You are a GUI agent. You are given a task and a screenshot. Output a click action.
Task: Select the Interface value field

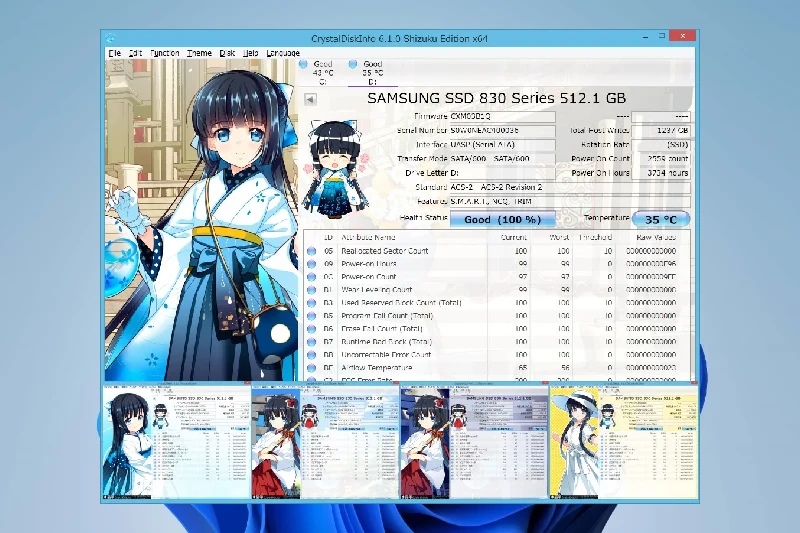(x=503, y=145)
